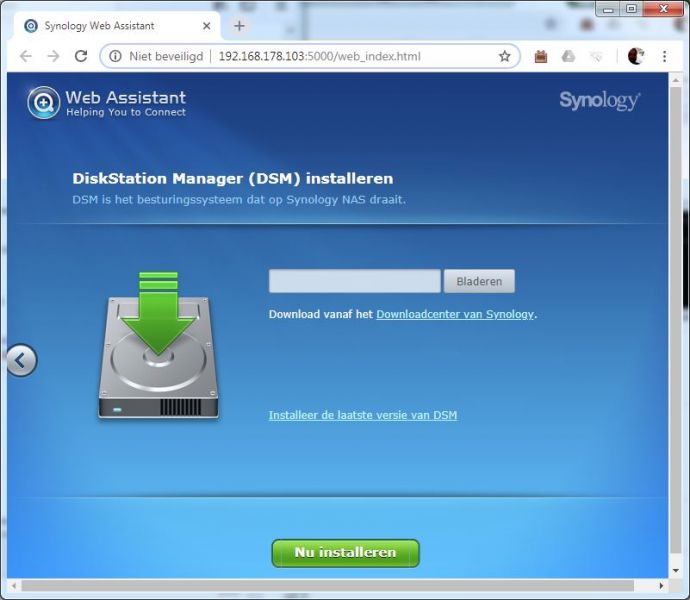Viewport: 690px width, 600px height.
Task: Click Installeer de laatste versie van DSM
Action: (363, 415)
